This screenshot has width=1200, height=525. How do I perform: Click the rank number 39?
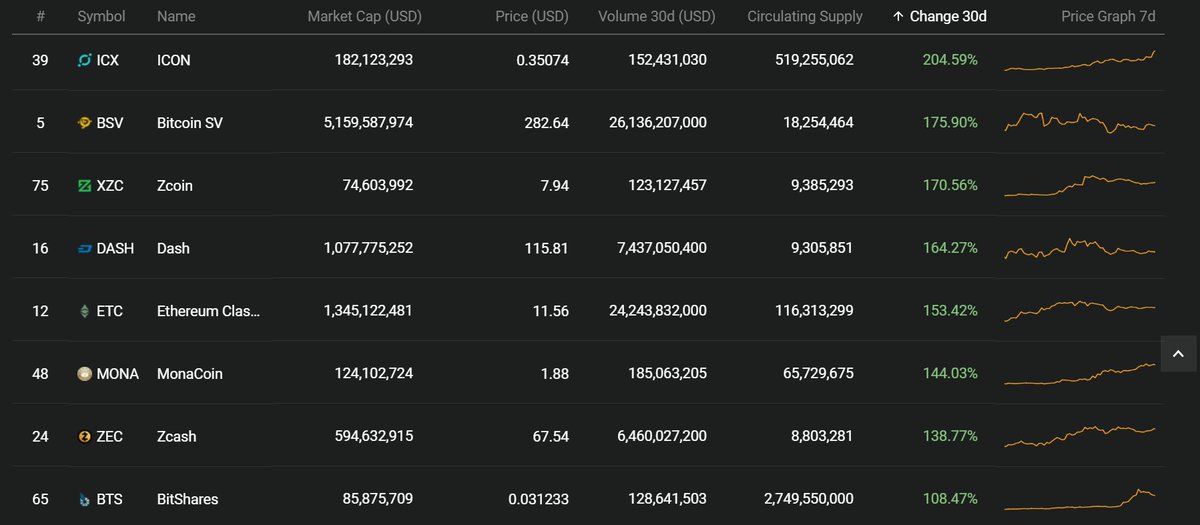tap(40, 60)
